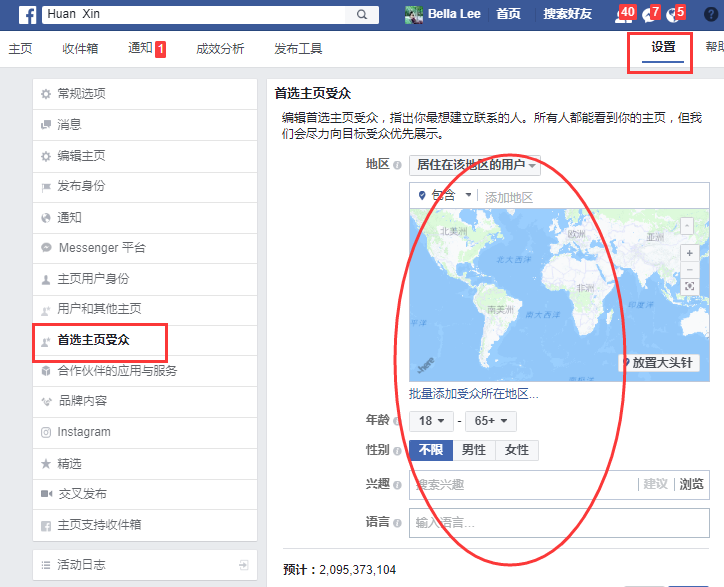
Task: Select 男性 gender option
Action: click(474, 450)
